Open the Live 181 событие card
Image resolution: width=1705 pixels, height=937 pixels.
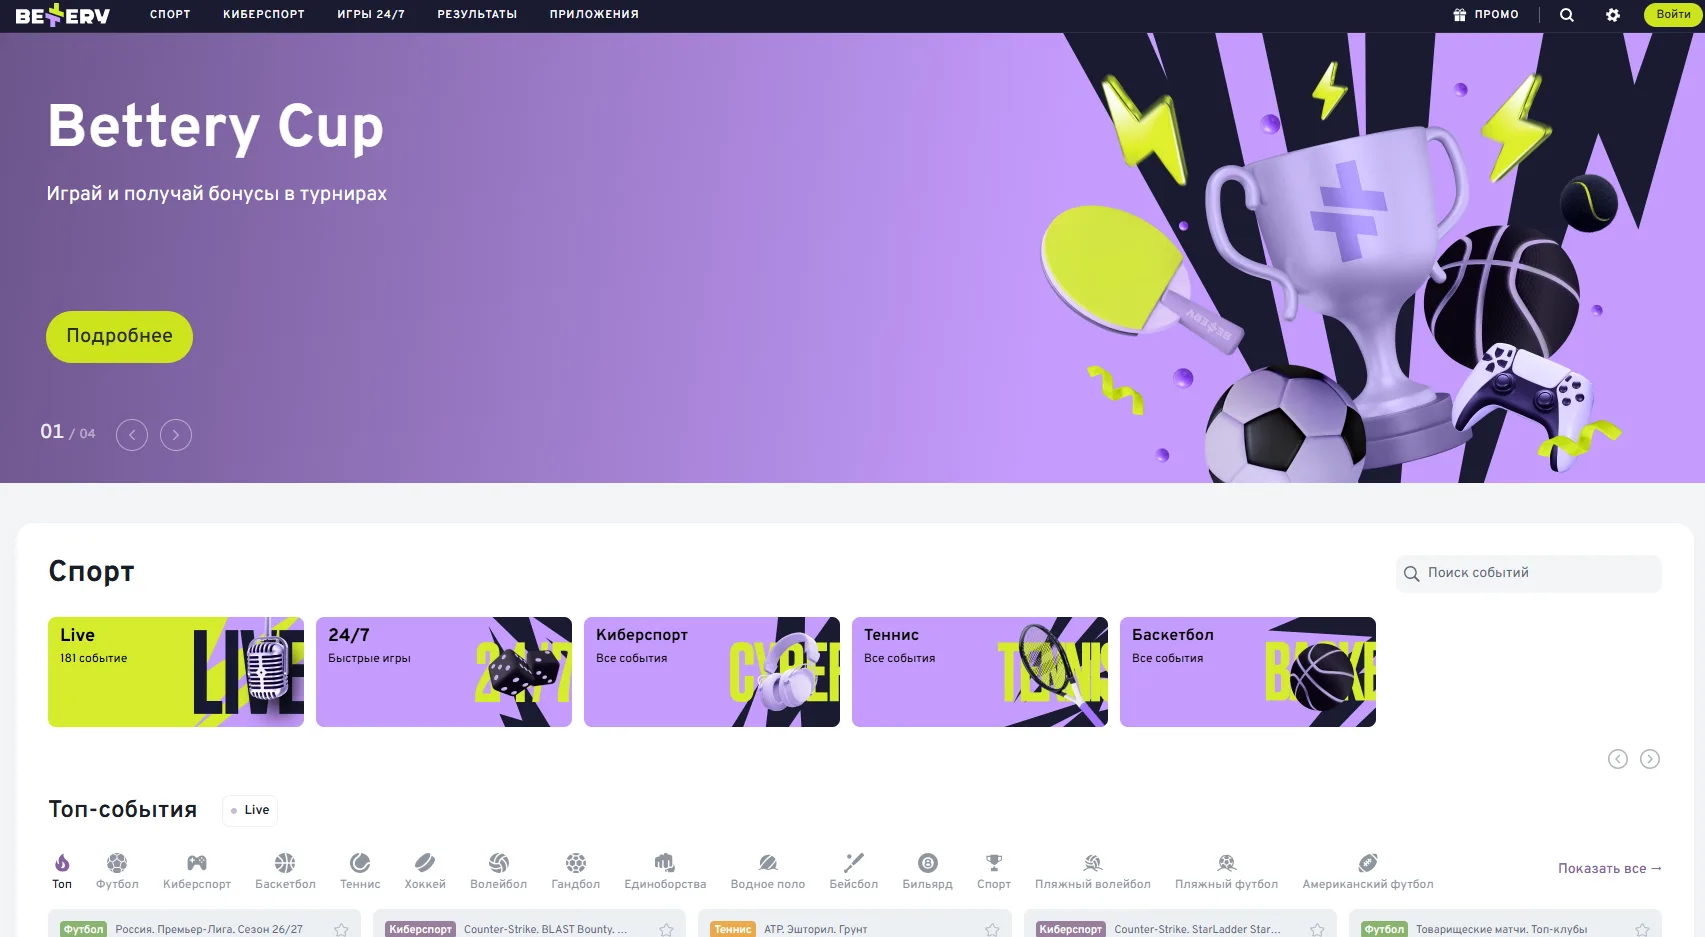click(x=176, y=672)
